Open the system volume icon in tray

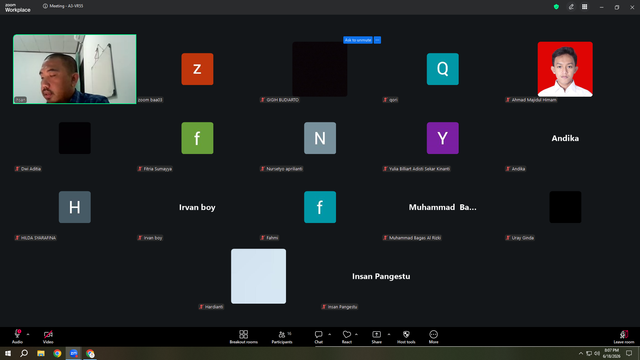[597, 353]
